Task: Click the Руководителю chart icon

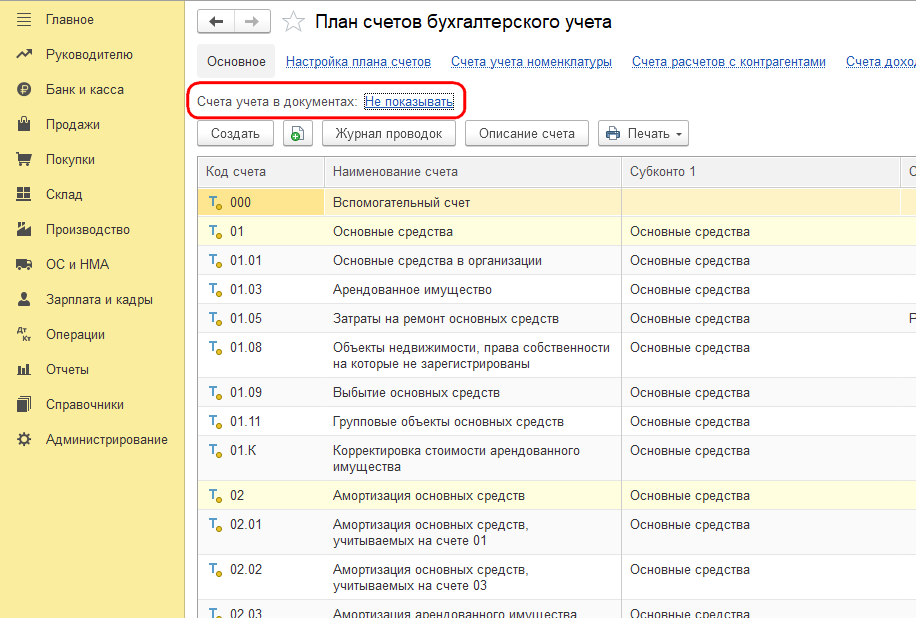Action: (x=24, y=54)
